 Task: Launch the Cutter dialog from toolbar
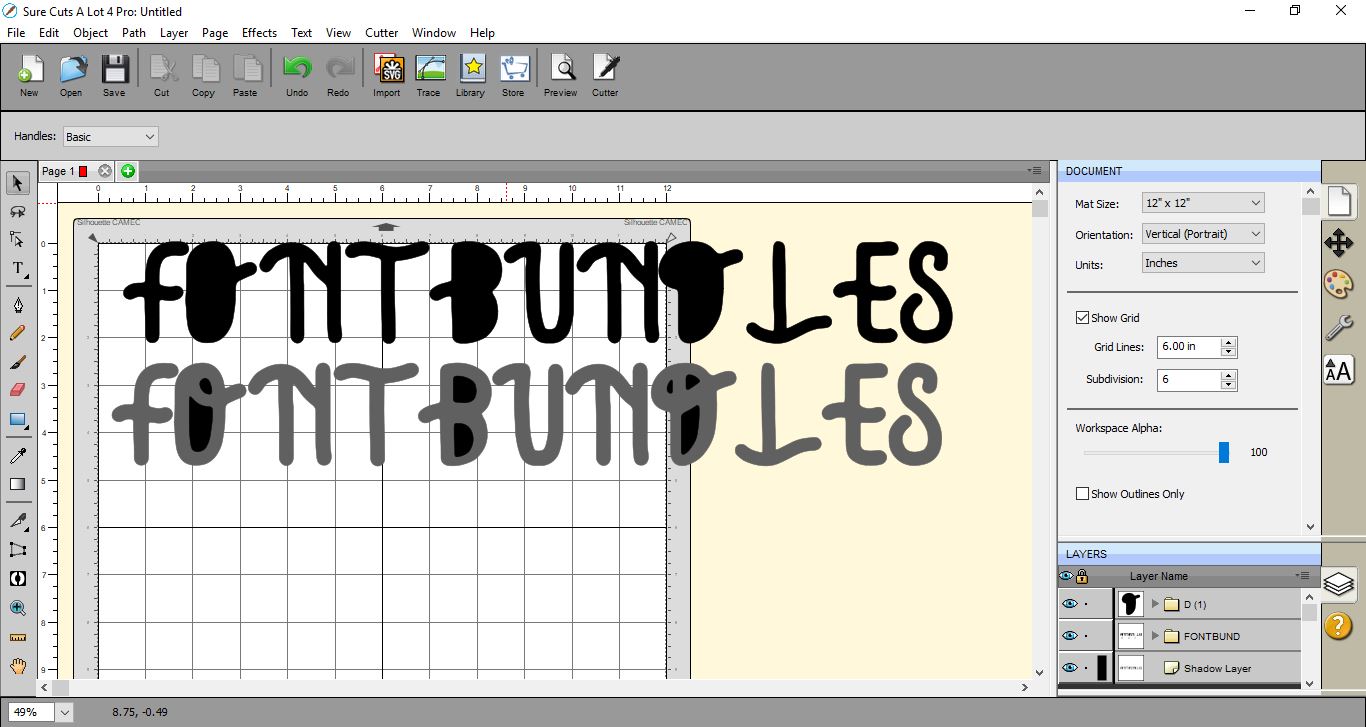tap(605, 75)
